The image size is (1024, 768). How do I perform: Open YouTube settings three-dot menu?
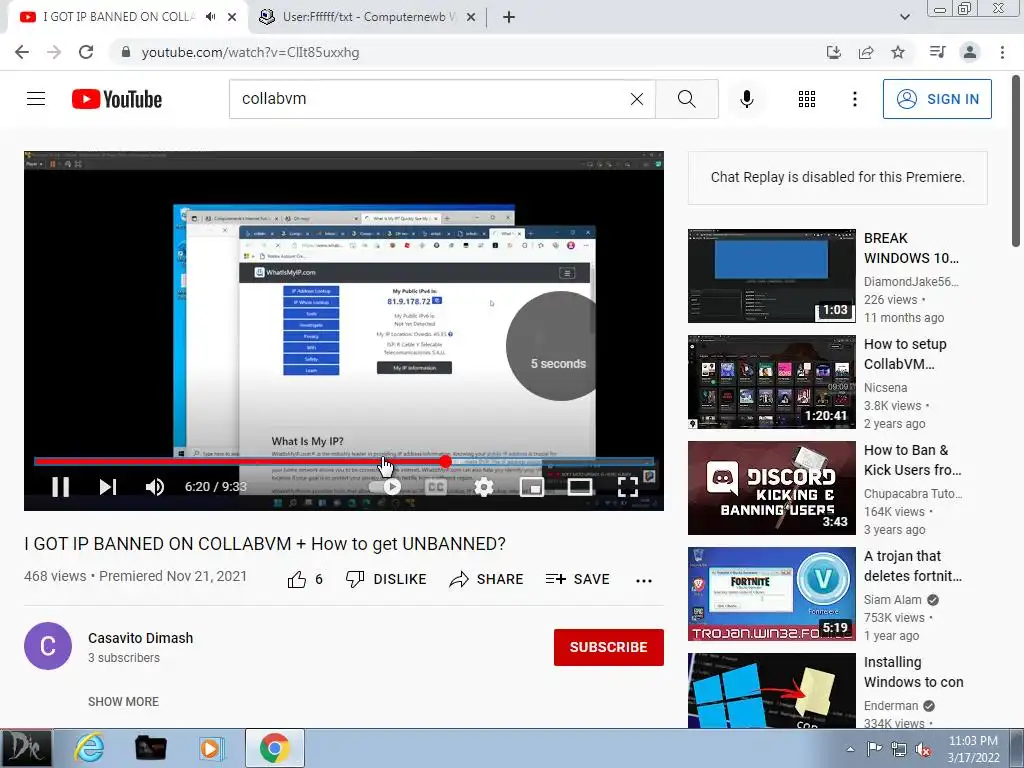tap(854, 99)
